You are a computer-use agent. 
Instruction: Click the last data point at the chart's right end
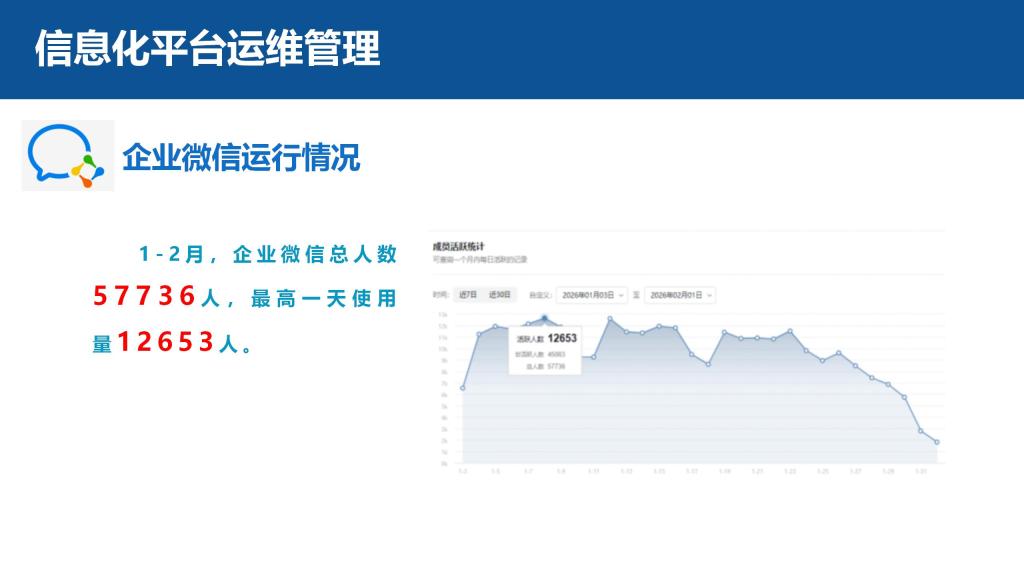tap(937, 442)
